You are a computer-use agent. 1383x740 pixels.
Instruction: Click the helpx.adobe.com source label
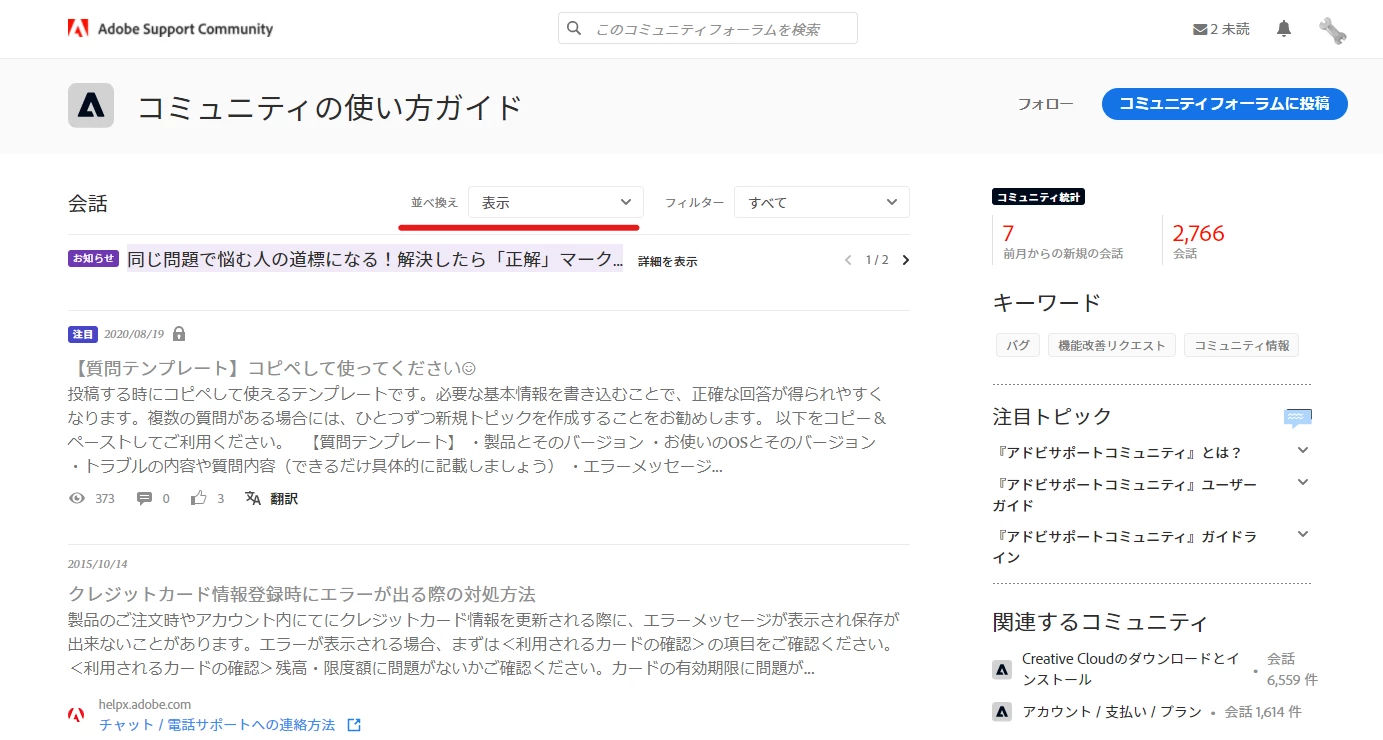[x=145, y=704]
